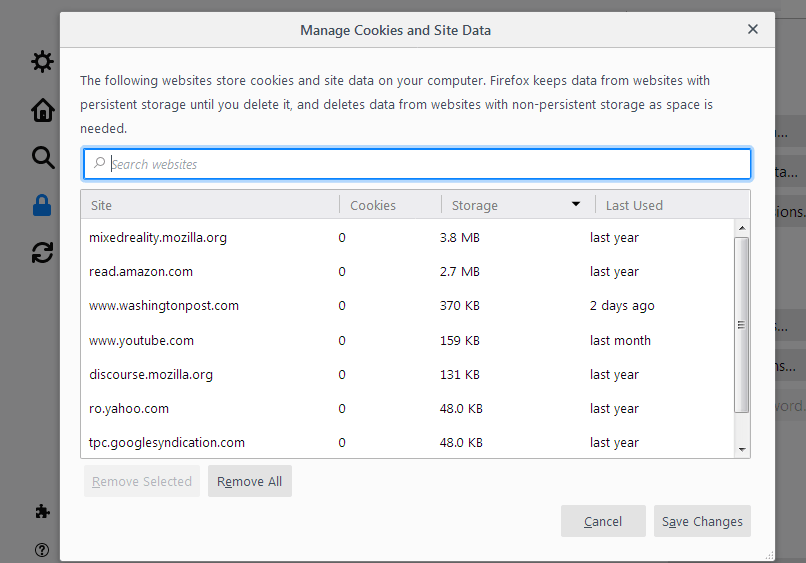Click the Remove All button
Screen dimensions: 806x563
pyautogui.click(x=250, y=481)
